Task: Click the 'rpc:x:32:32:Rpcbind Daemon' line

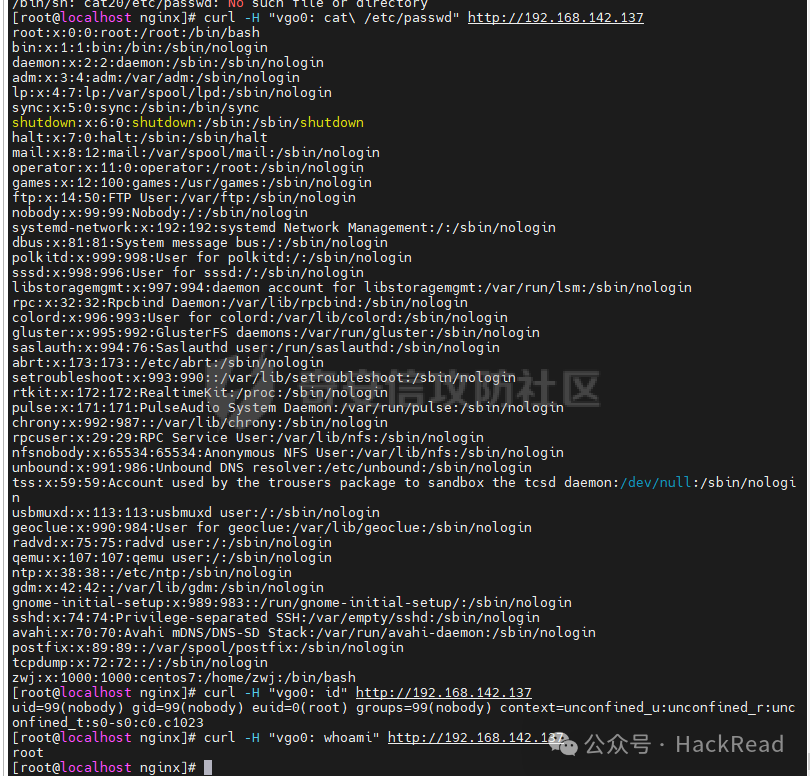Action: (x=240, y=302)
